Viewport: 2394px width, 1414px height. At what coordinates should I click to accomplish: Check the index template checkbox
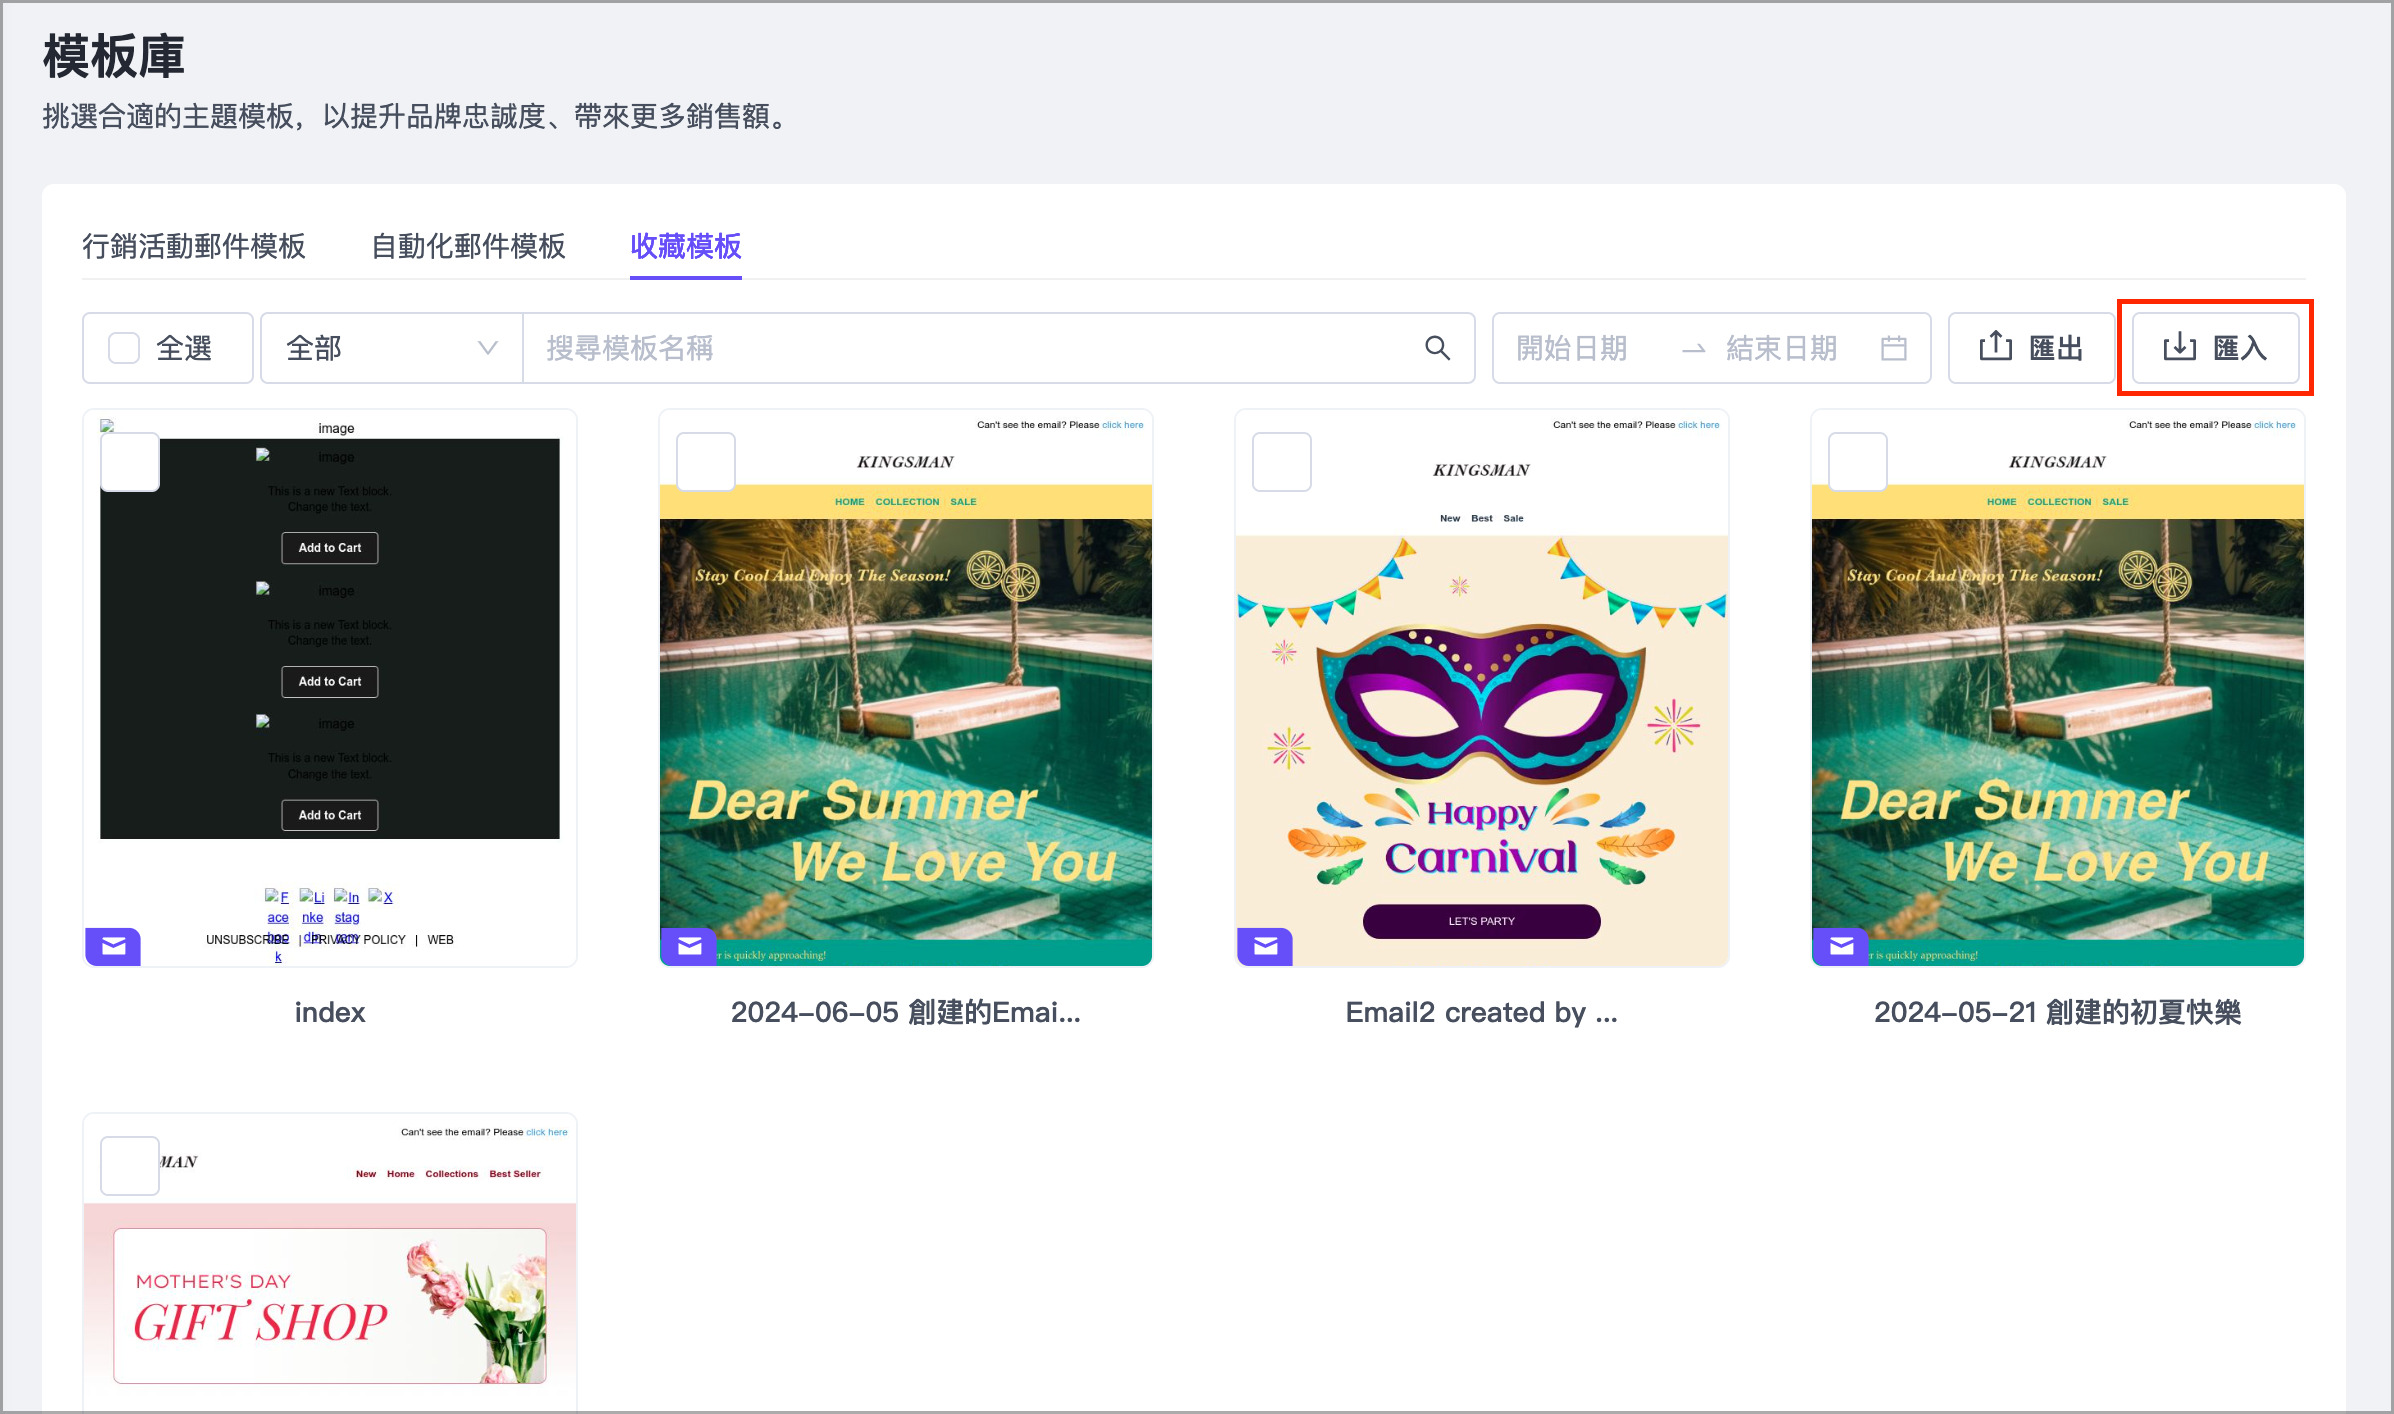pyautogui.click(x=130, y=462)
